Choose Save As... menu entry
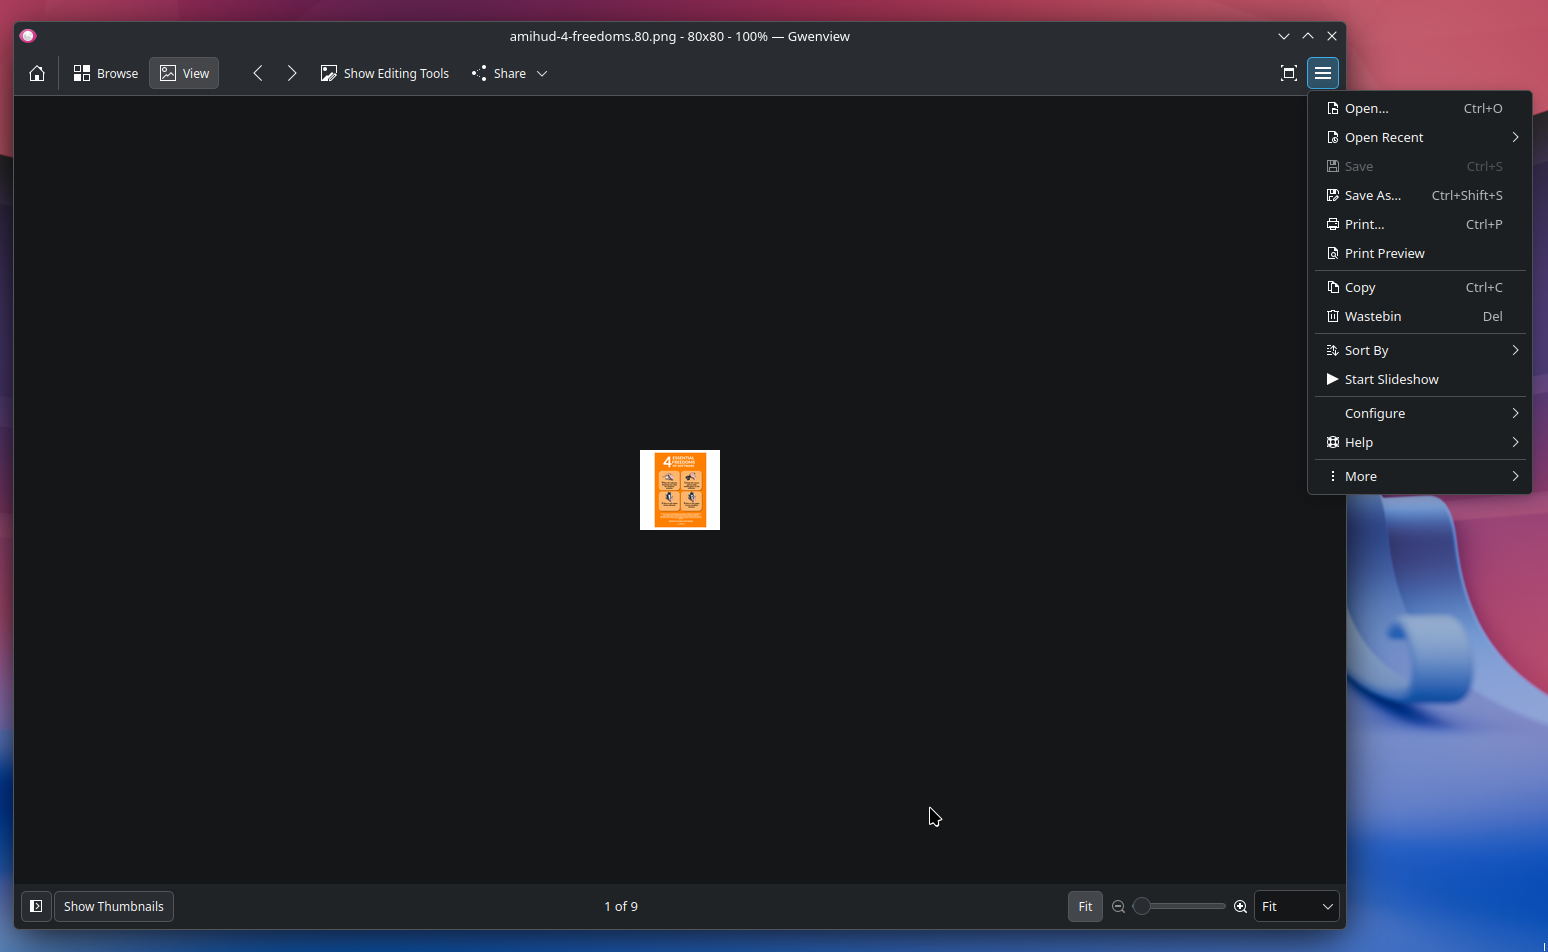 click(x=1420, y=195)
